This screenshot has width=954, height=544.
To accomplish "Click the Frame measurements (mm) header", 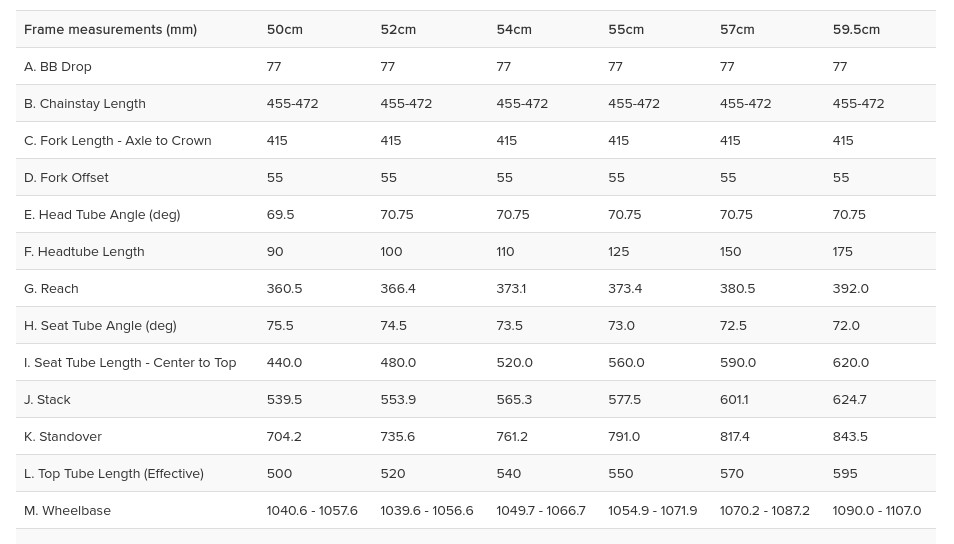I will pyautogui.click(x=110, y=29).
